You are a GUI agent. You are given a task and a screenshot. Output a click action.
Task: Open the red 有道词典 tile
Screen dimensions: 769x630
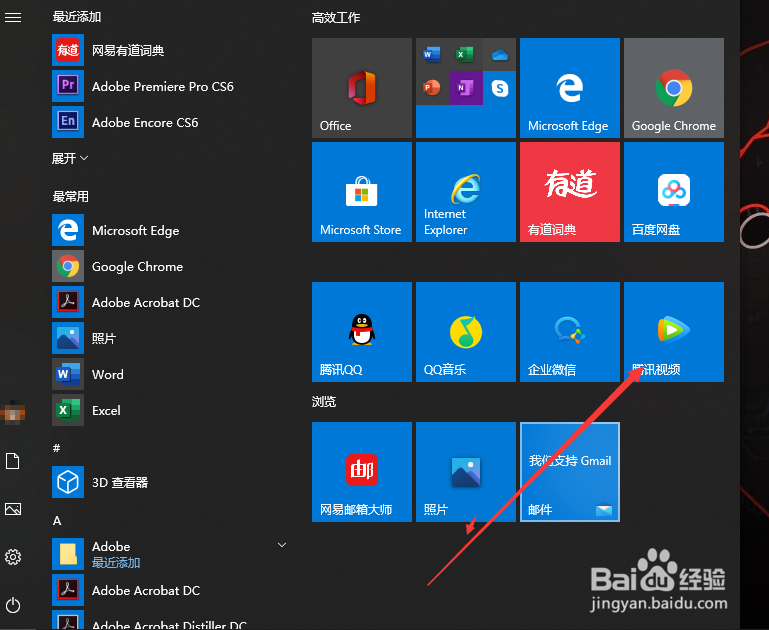(570, 192)
